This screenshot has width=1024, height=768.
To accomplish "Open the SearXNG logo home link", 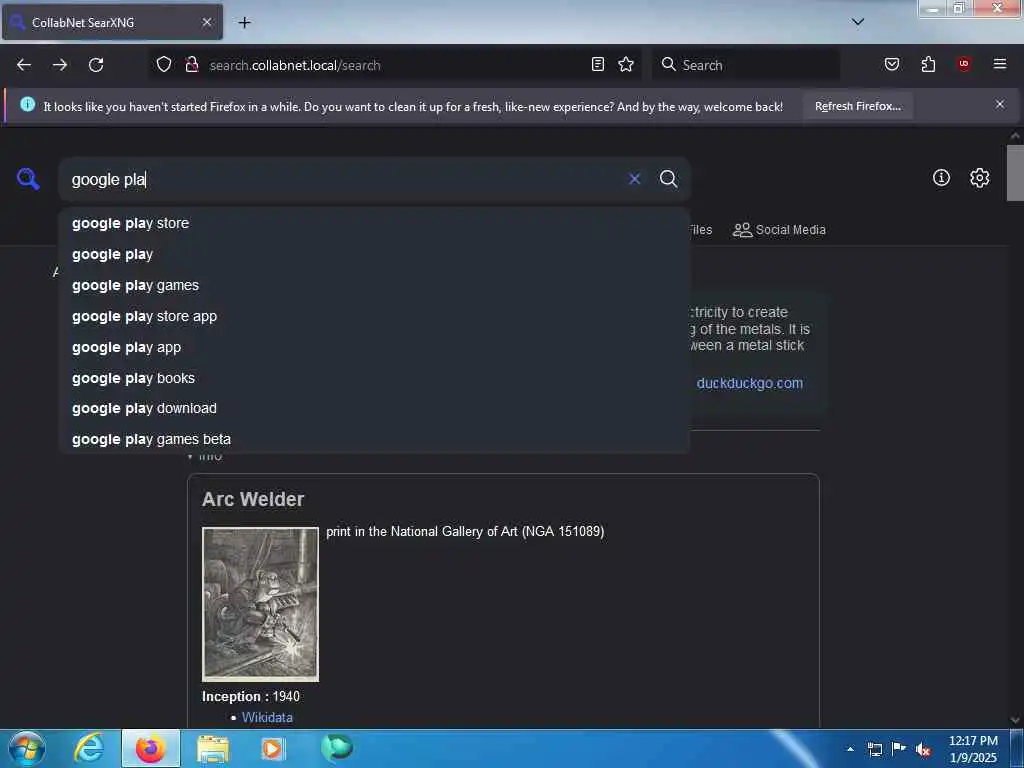I will (x=28, y=178).
